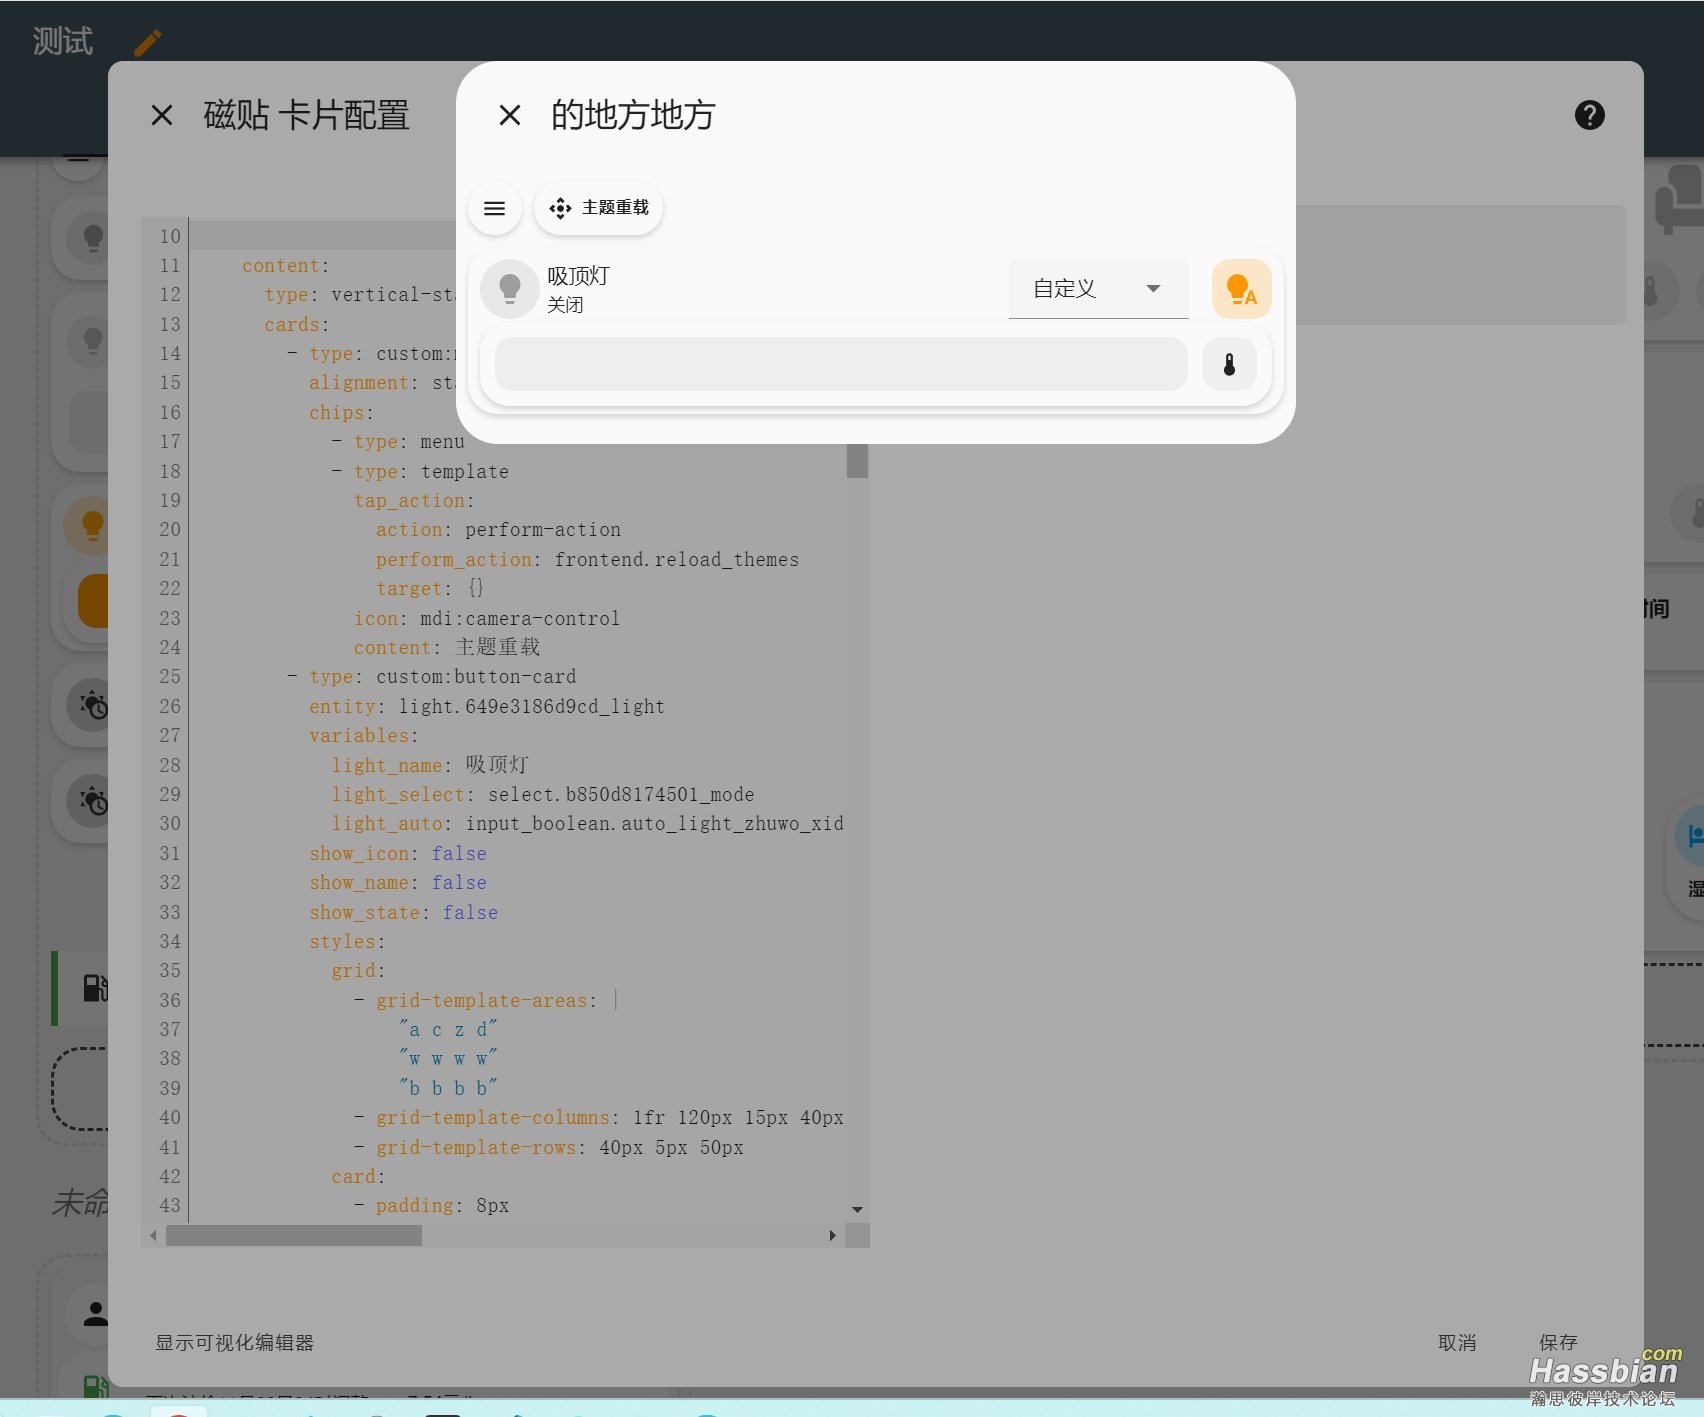Click the custom:button-card type line
This screenshot has width=1704, height=1417.
coord(432,677)
